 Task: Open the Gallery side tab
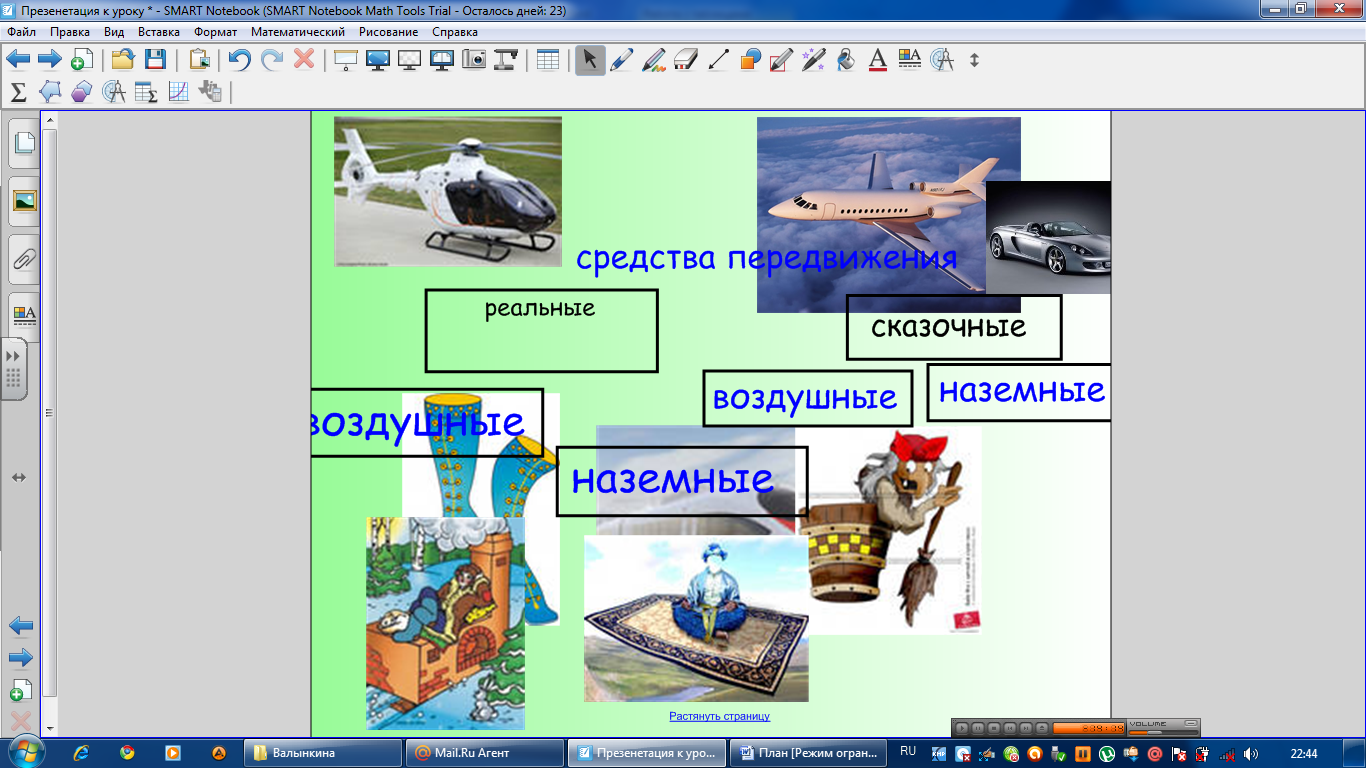[x=24, y=201]
